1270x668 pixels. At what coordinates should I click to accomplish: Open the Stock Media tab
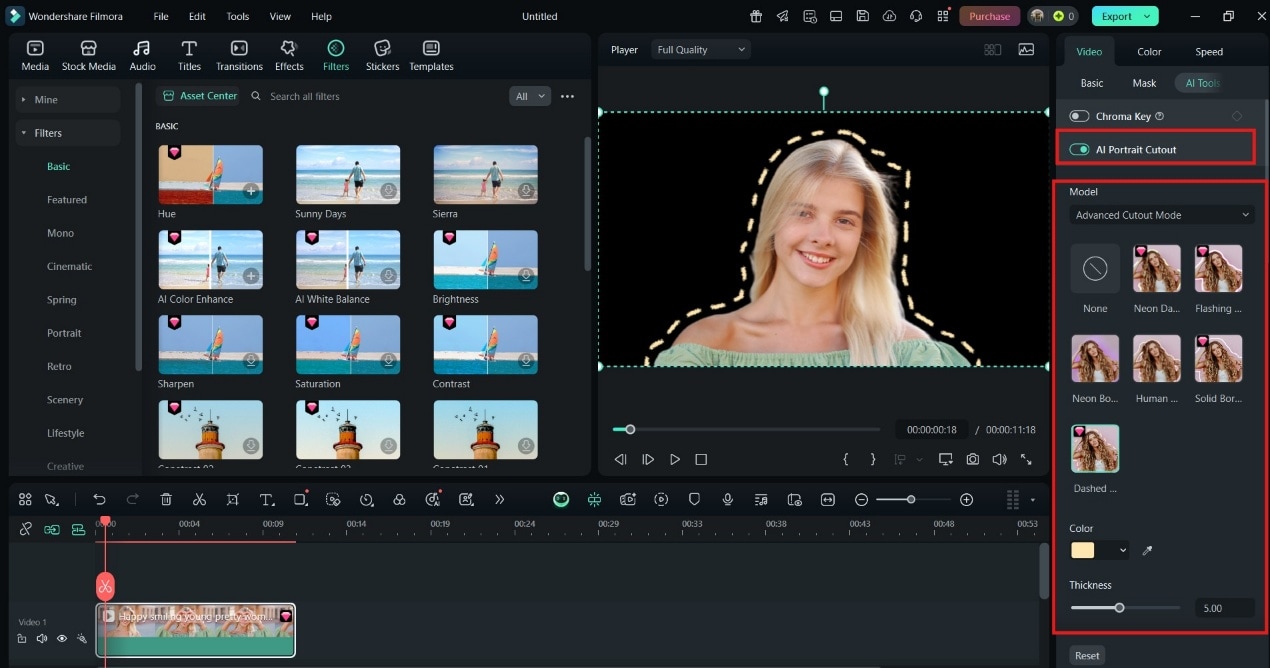coord(88,56)
